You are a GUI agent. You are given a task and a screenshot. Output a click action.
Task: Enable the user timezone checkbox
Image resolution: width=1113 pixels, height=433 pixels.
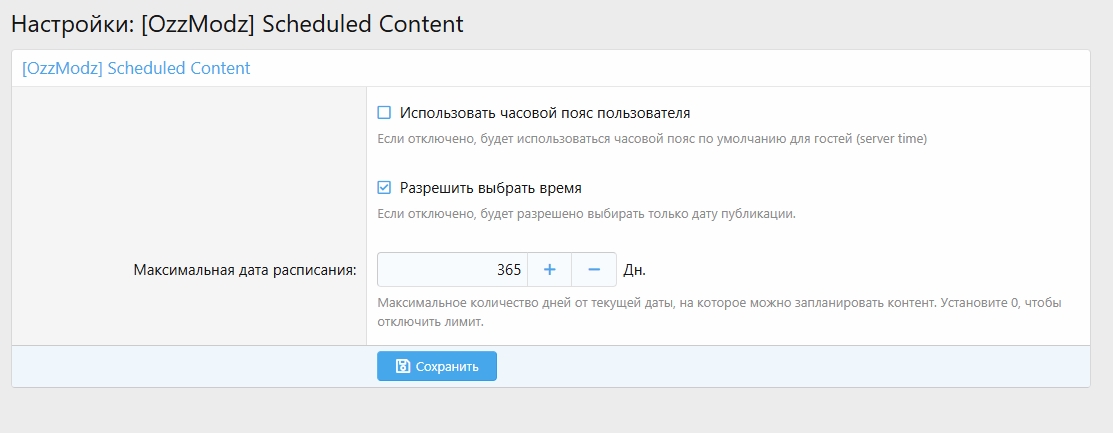pos(384,113)
